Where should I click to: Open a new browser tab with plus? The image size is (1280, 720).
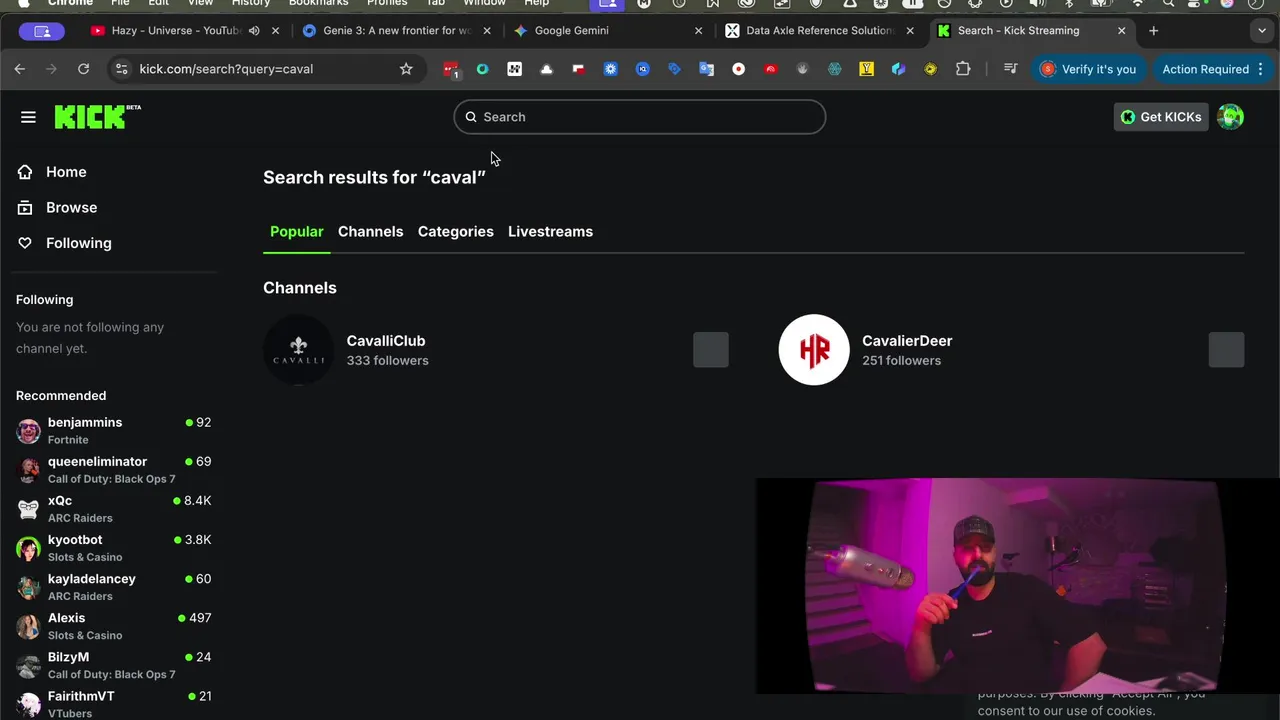(x=1153, y=31)
